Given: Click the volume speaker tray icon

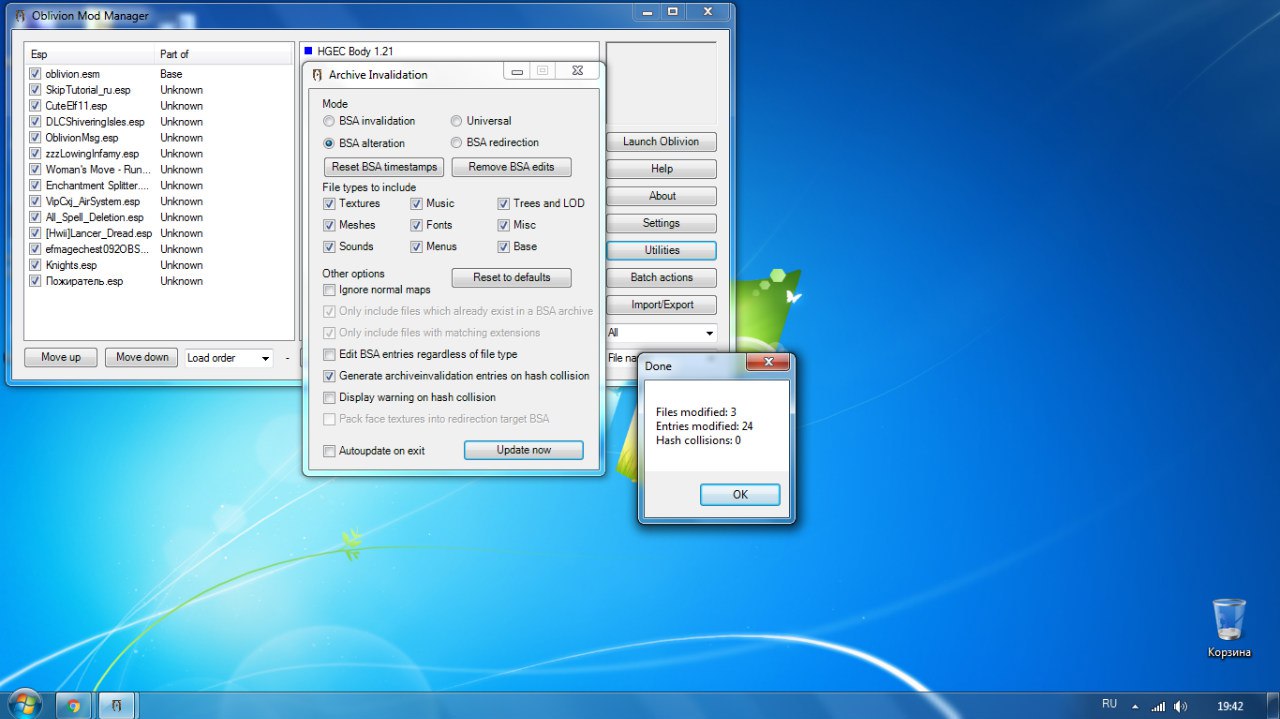Looking at the screenshot, I should (1181, 706).
